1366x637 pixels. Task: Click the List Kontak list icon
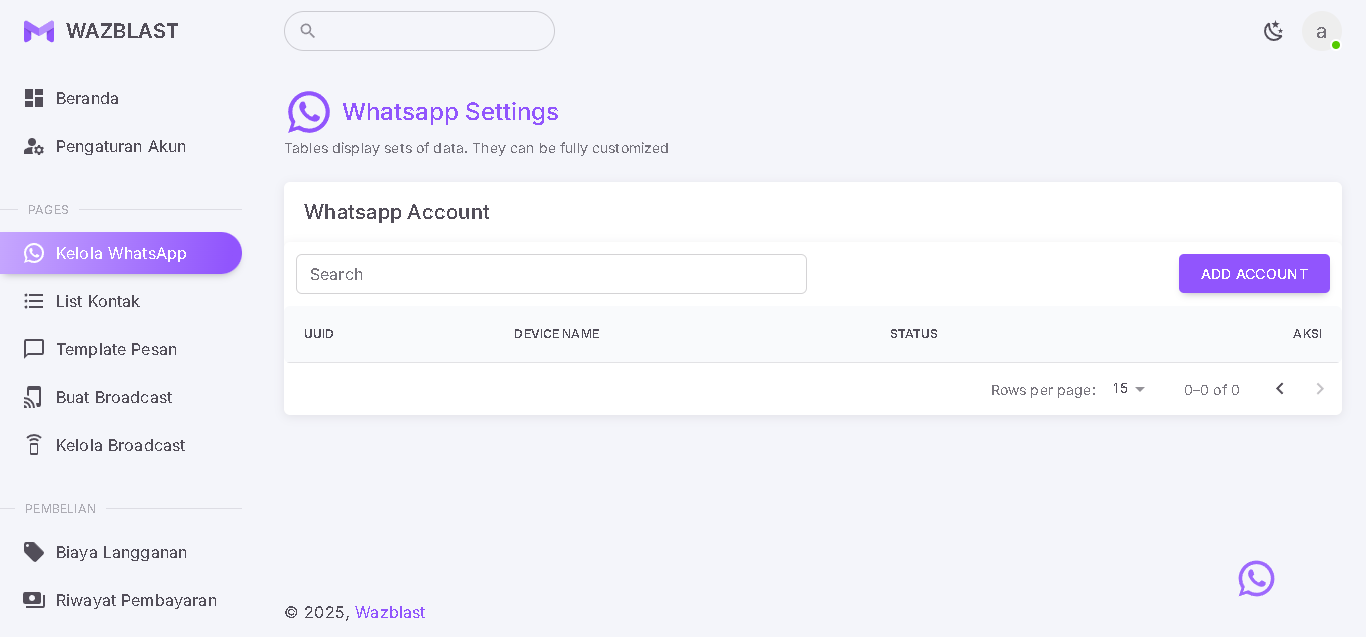coord(34,301)
